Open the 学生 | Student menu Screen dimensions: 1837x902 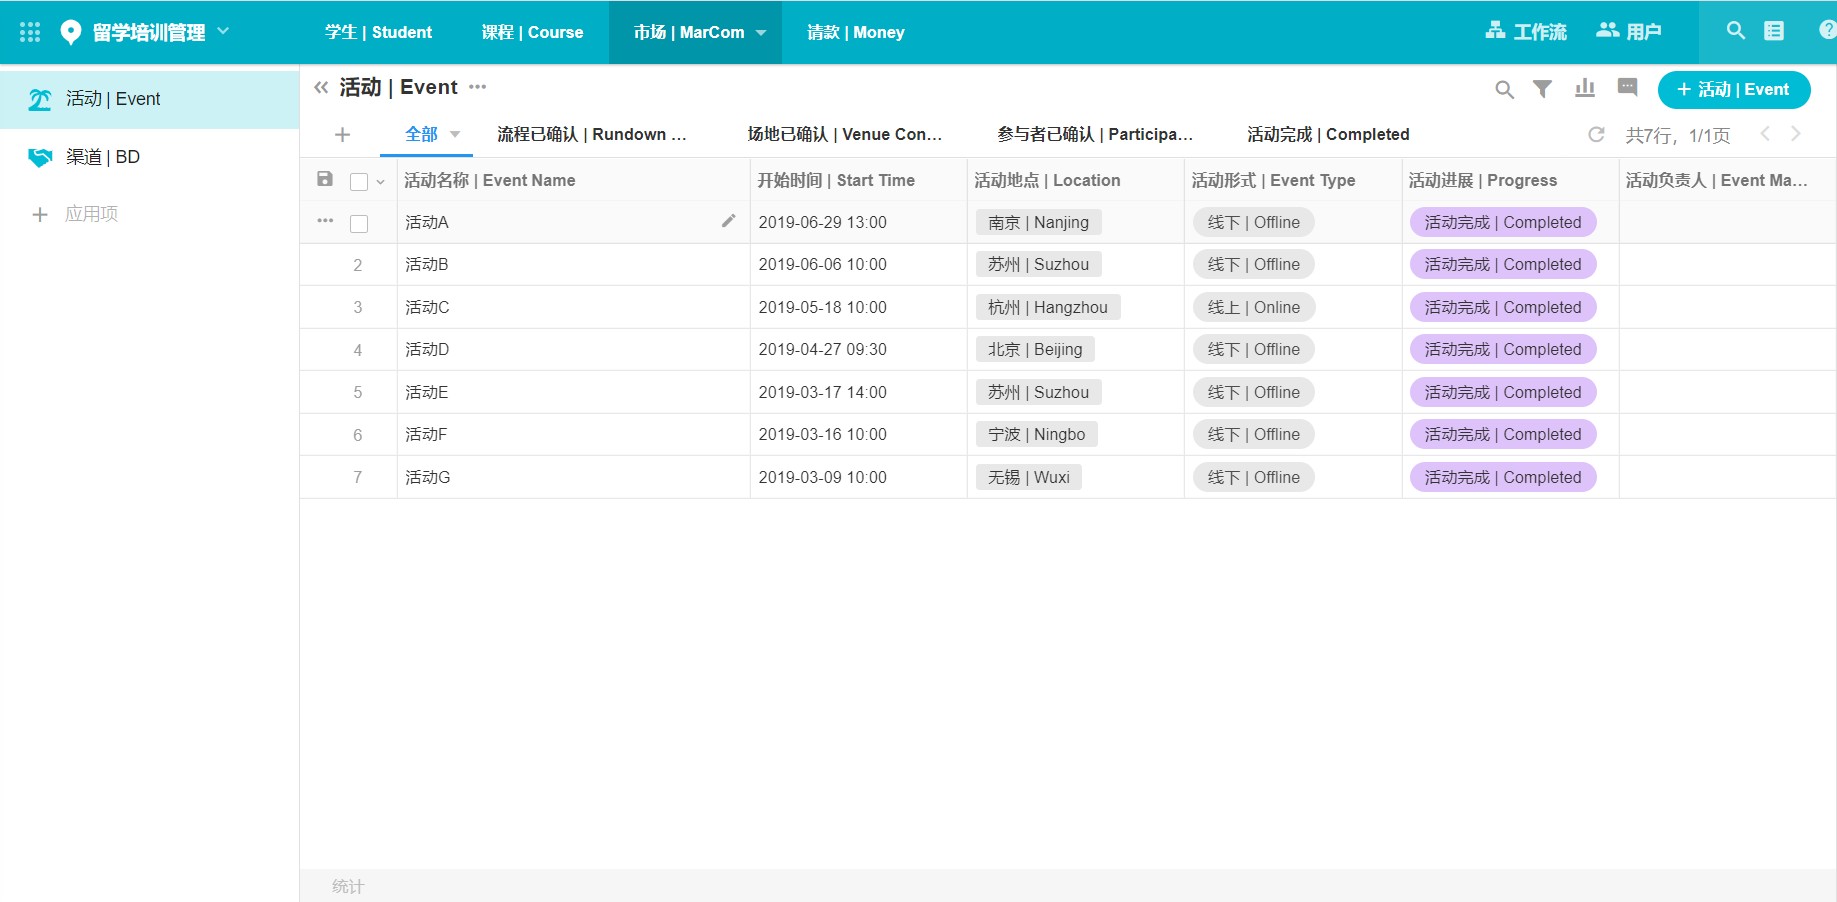(378, 32)
